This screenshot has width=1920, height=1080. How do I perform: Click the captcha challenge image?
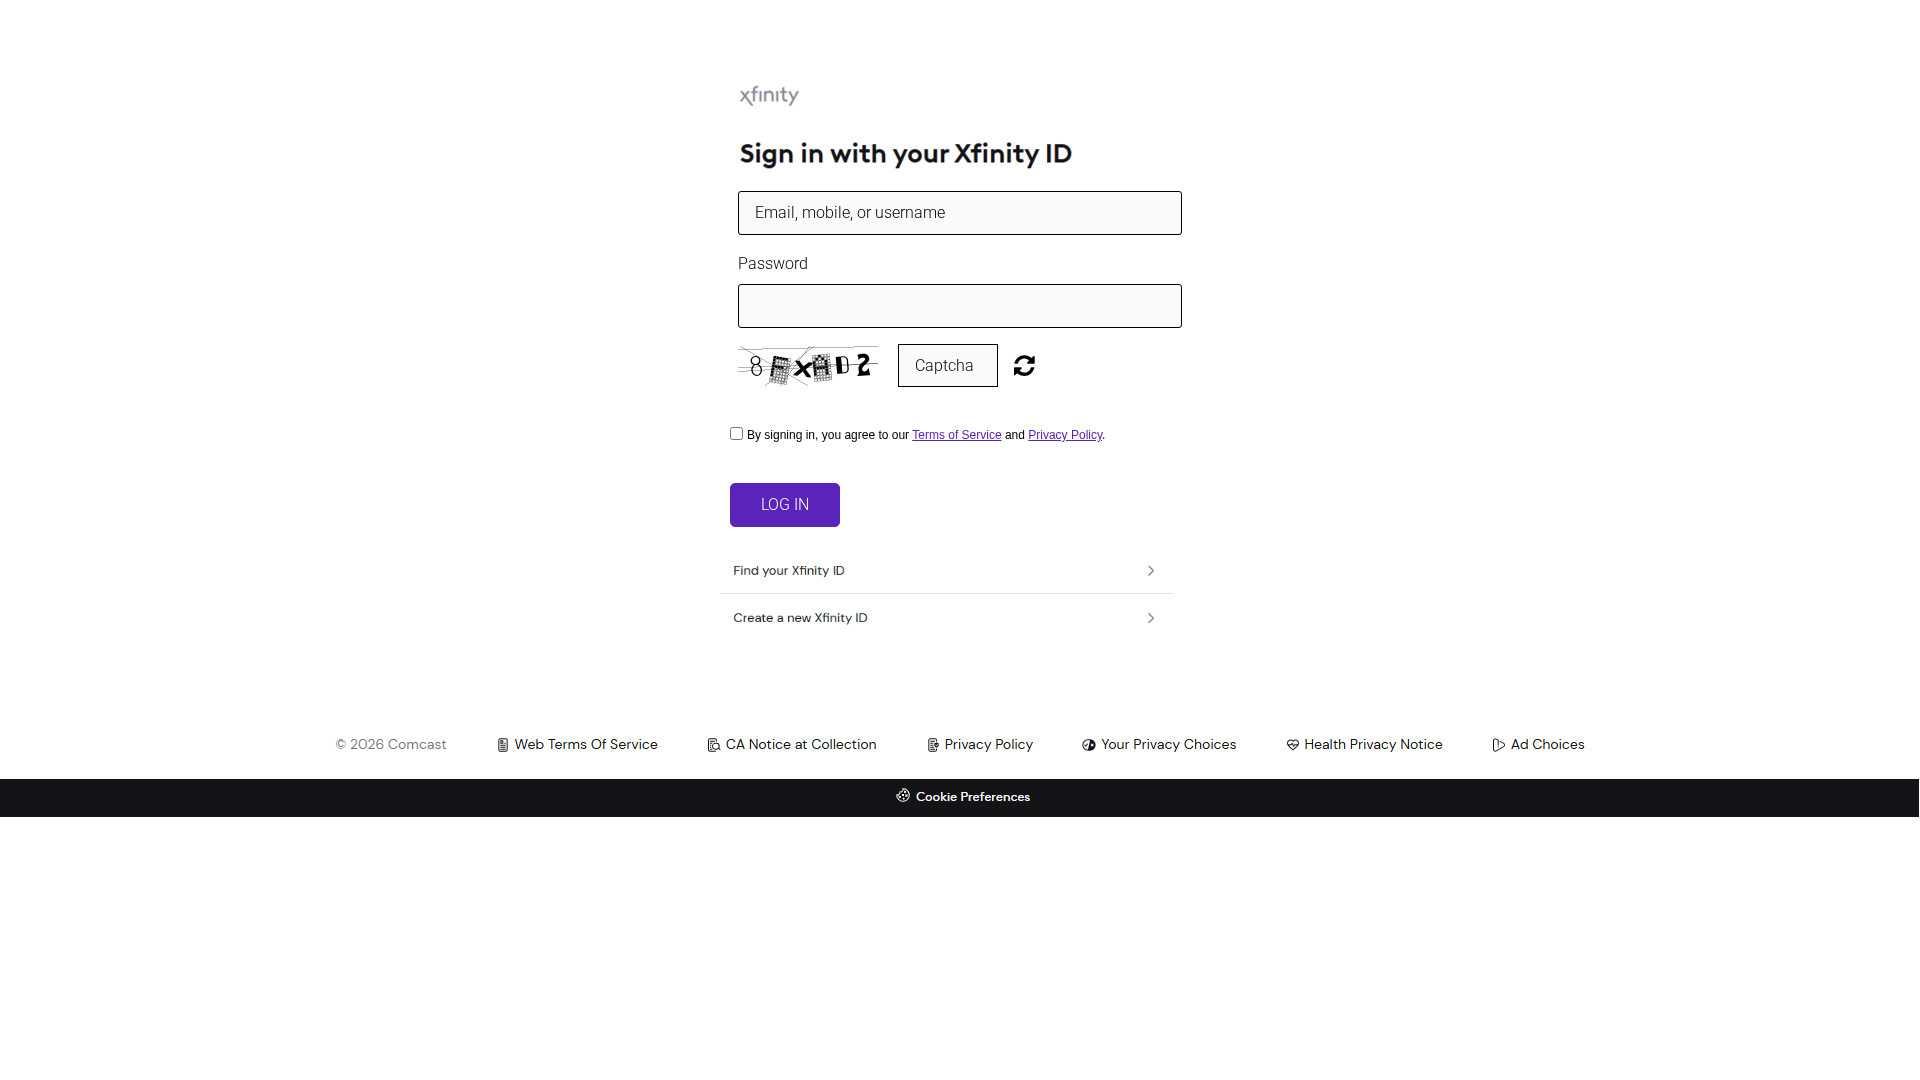[x=808, y=366]
